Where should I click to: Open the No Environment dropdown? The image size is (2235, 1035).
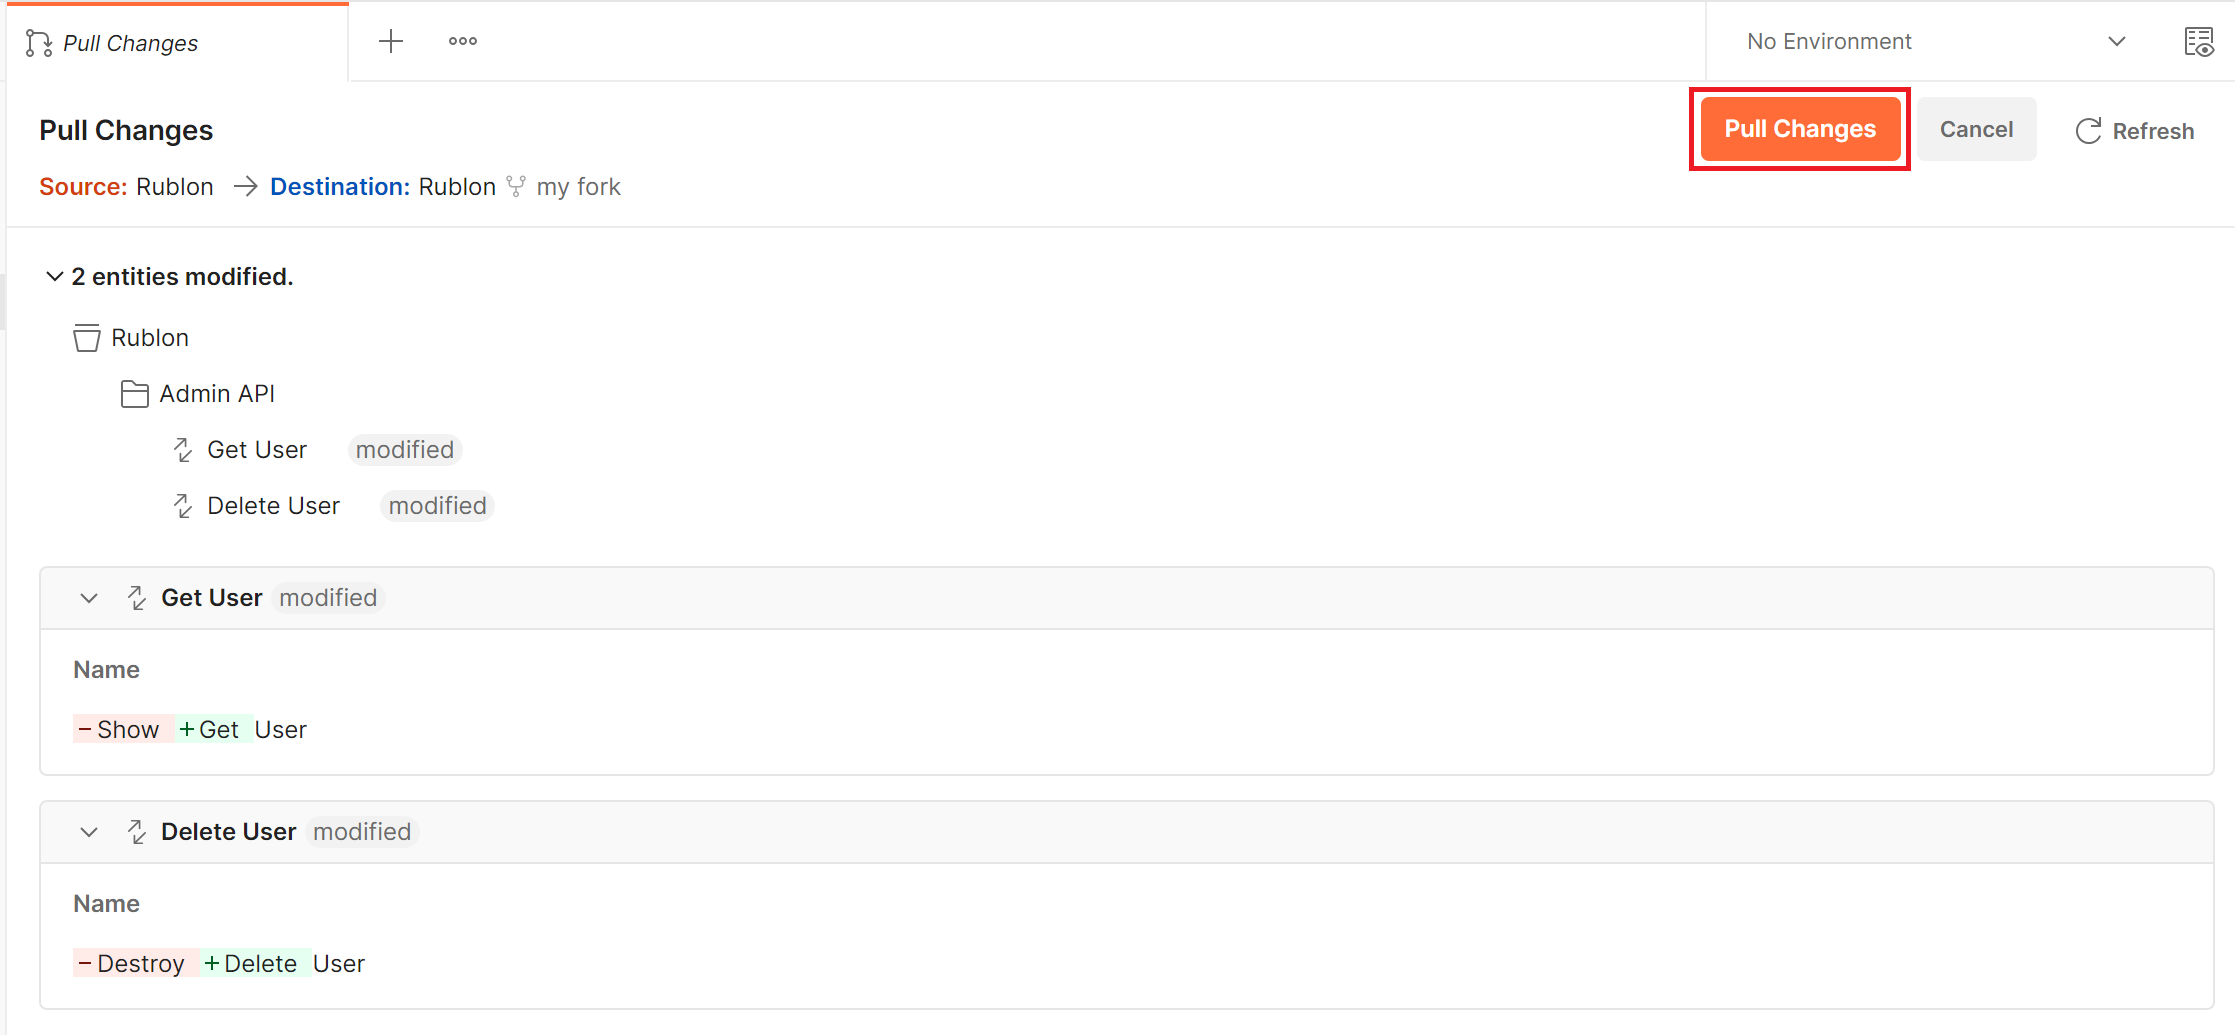point(1935,41)
